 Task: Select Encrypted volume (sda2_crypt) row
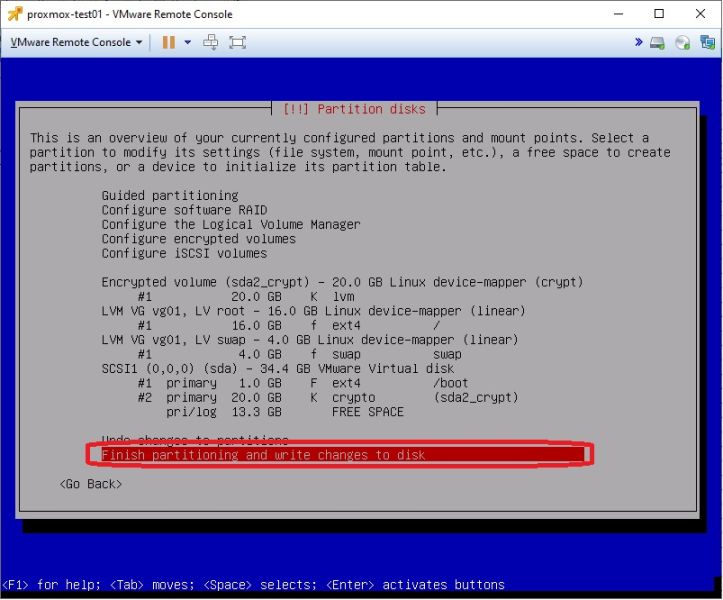click(342, 282)
